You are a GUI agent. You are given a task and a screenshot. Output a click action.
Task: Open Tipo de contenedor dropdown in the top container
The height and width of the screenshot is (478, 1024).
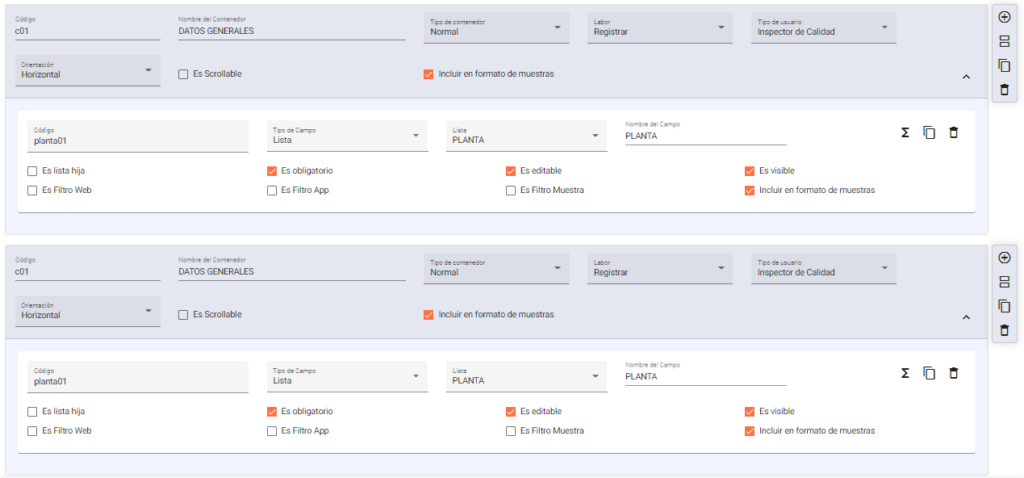click(496, 28)
